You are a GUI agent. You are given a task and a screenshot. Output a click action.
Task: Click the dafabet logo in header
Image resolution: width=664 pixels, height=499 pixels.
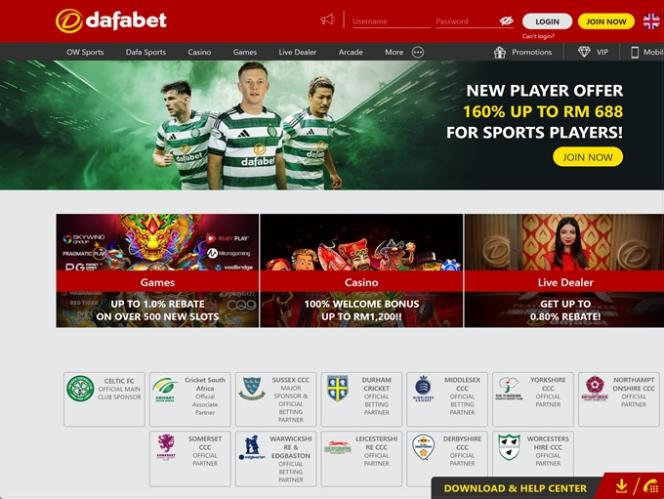point(111,21)
